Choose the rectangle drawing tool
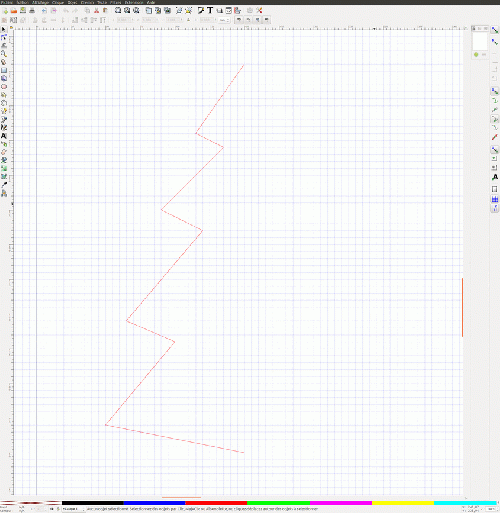This screenshot has width=500, height=513. pyautogui.click(x=4, y=70)
